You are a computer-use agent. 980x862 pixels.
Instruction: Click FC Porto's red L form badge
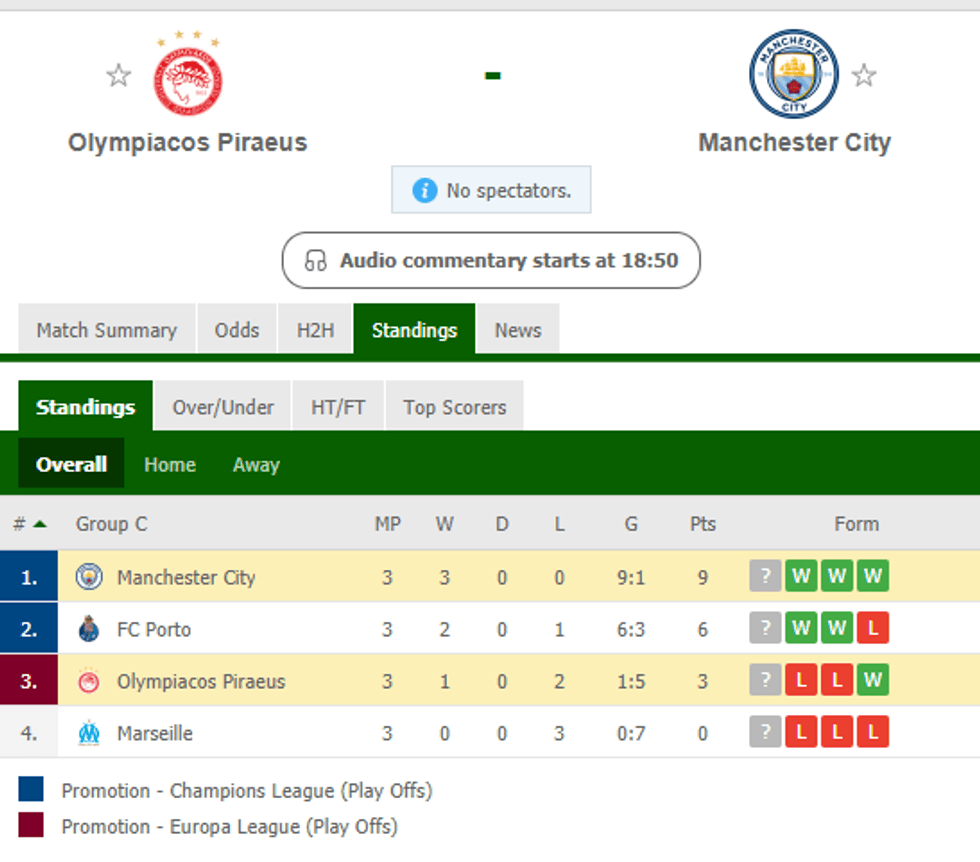872,629
